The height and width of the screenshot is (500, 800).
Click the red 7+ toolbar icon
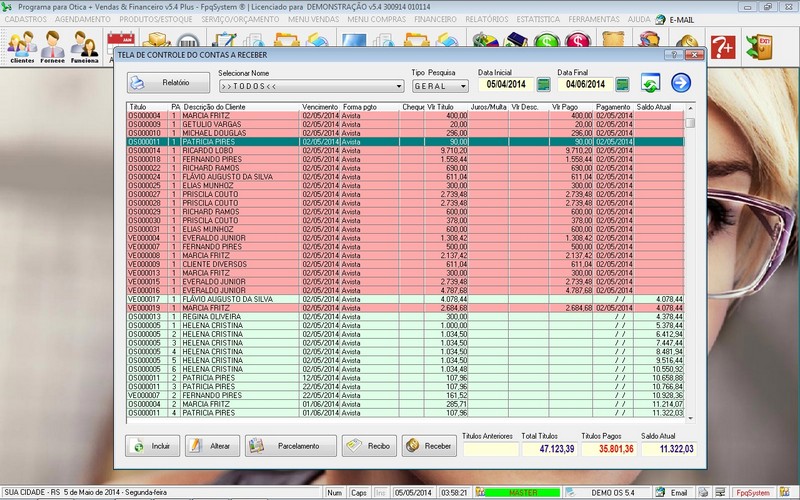click(723, 45)
